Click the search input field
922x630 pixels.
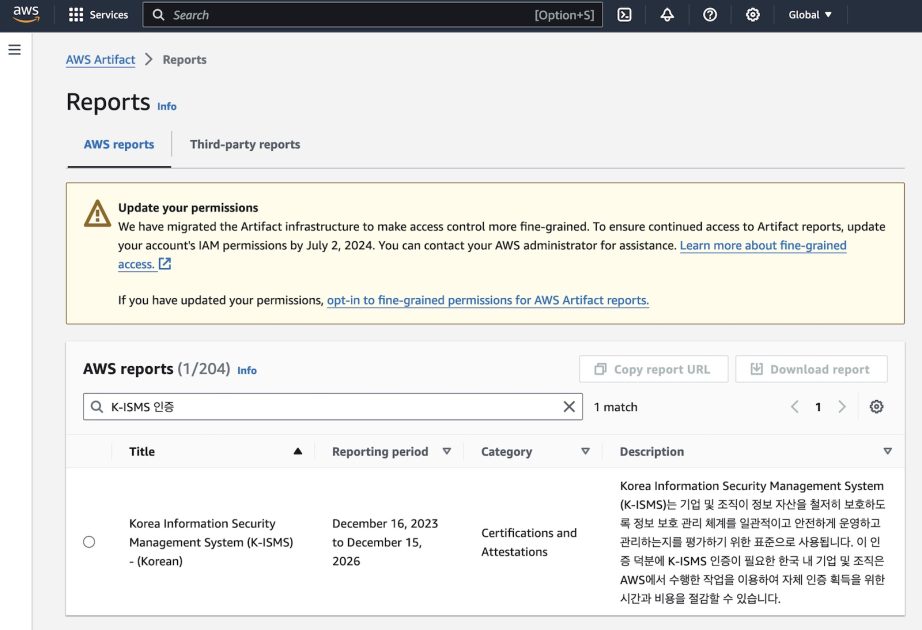(x=300, y=406)
